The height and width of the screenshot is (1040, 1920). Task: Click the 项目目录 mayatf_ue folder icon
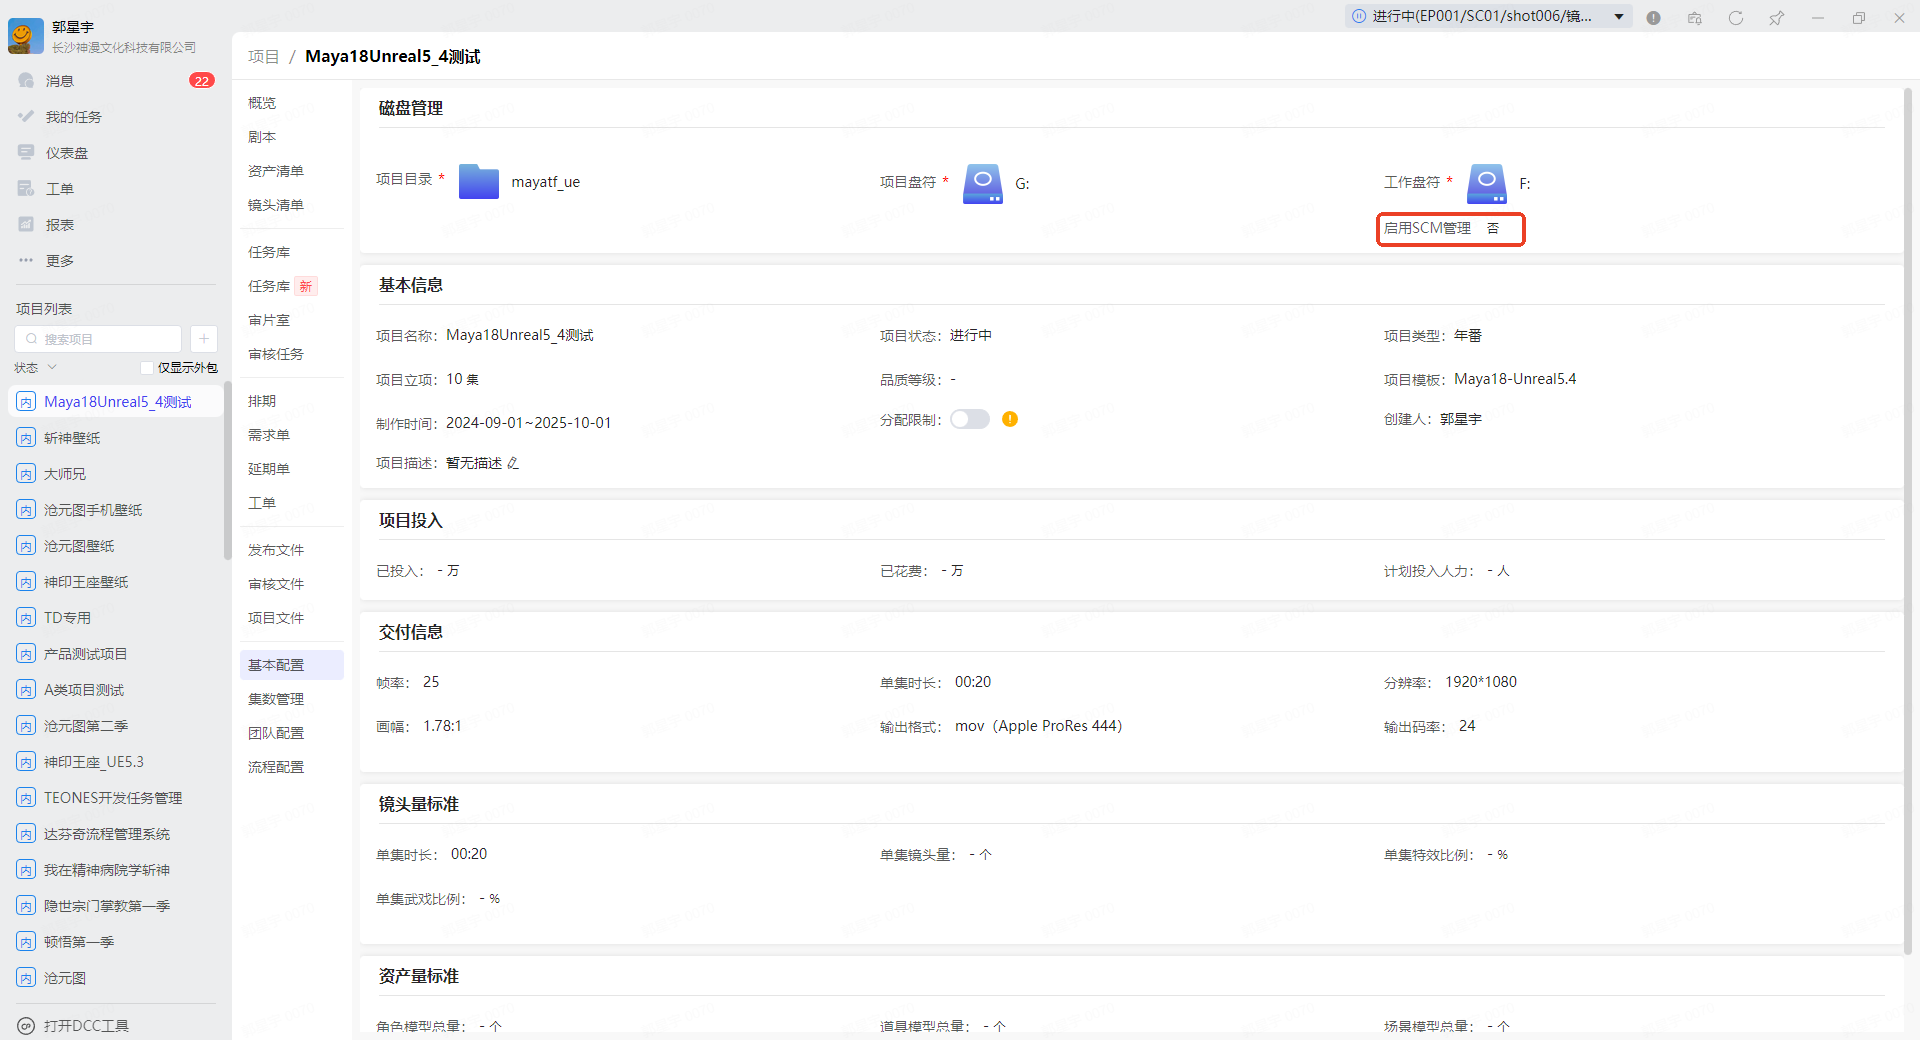[x=479, y=182]
